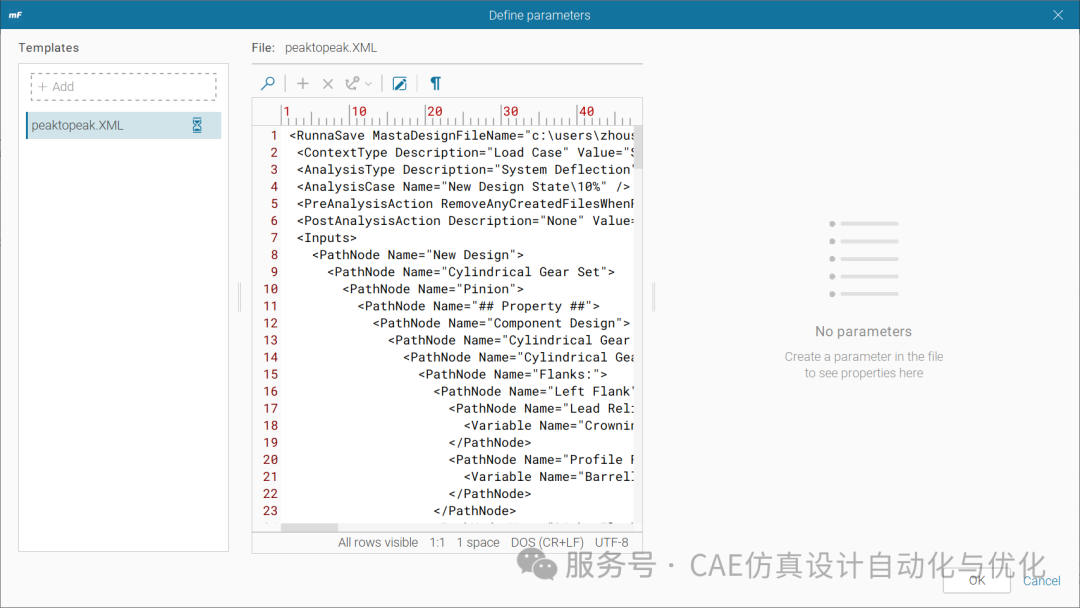Image resolution: width=1080 pixels, height=608 pixels.
Task: Open the search tool in the editor toolbar
Action: pyautogui.click(x=268, y=83)
